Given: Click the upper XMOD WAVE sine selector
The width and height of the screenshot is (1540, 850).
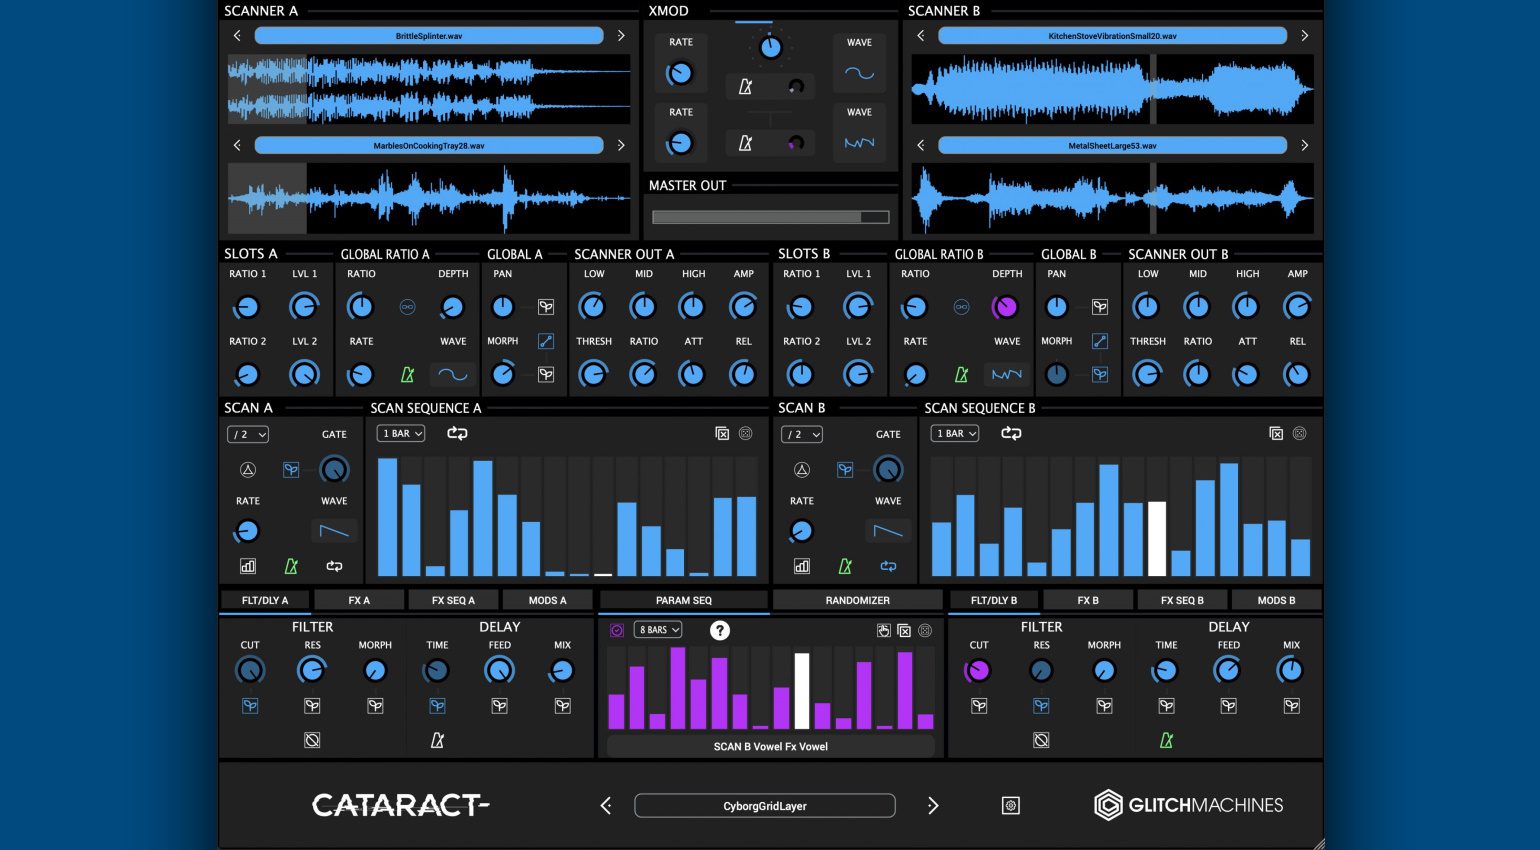Looking at the screenshot, I should coord(859,73).
